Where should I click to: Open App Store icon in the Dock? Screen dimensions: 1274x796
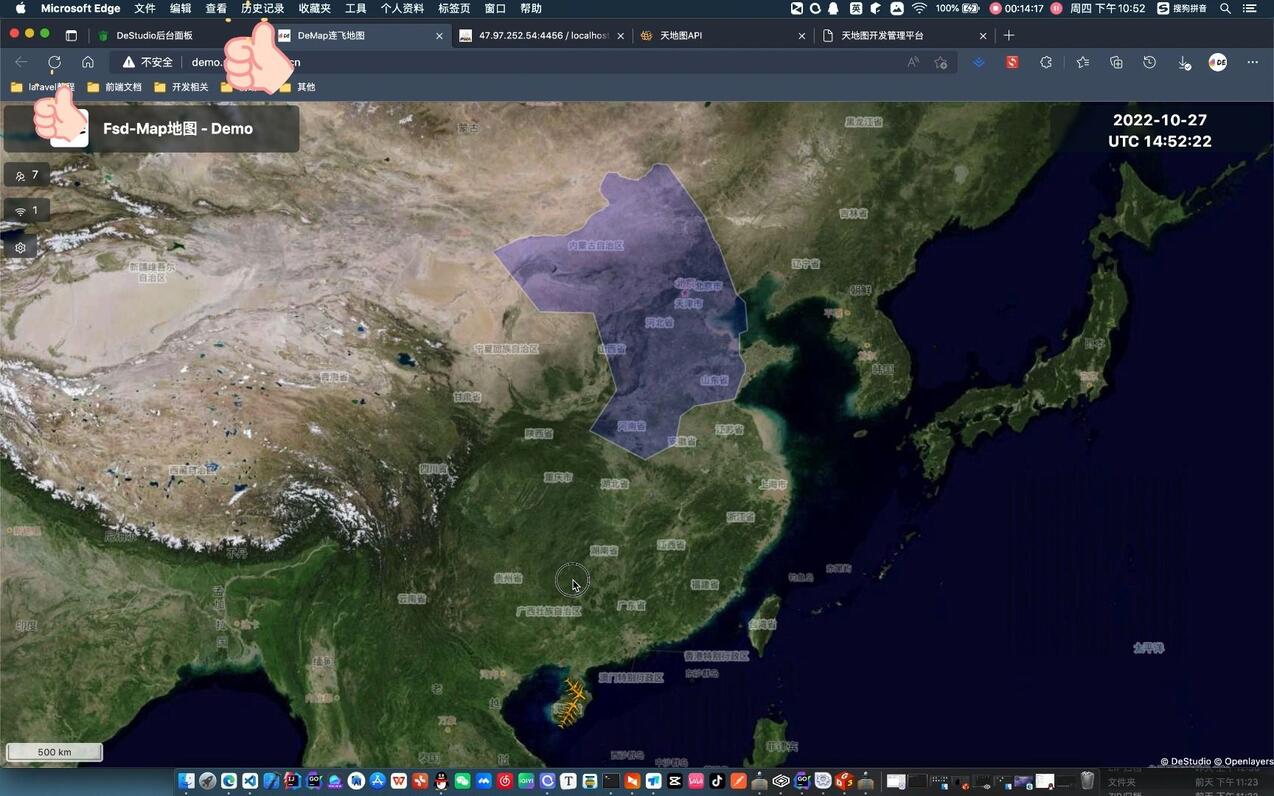point(377,780)
